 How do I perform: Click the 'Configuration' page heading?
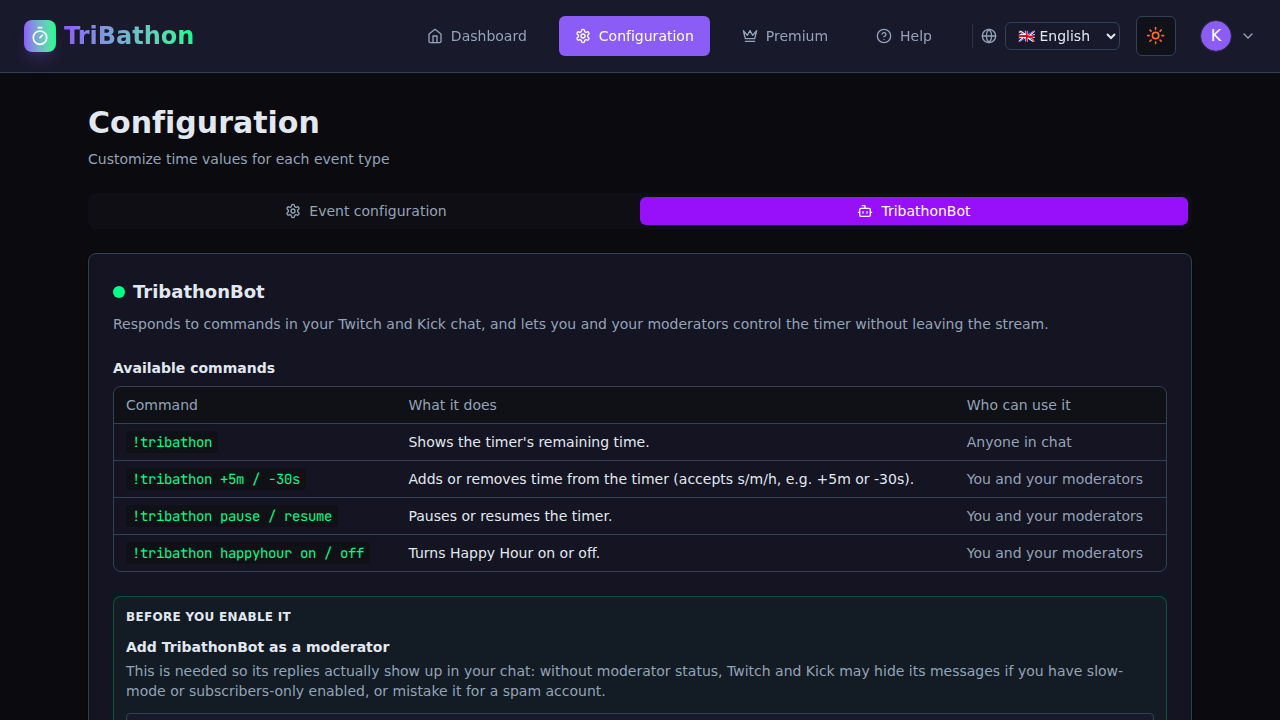(204, 122)
